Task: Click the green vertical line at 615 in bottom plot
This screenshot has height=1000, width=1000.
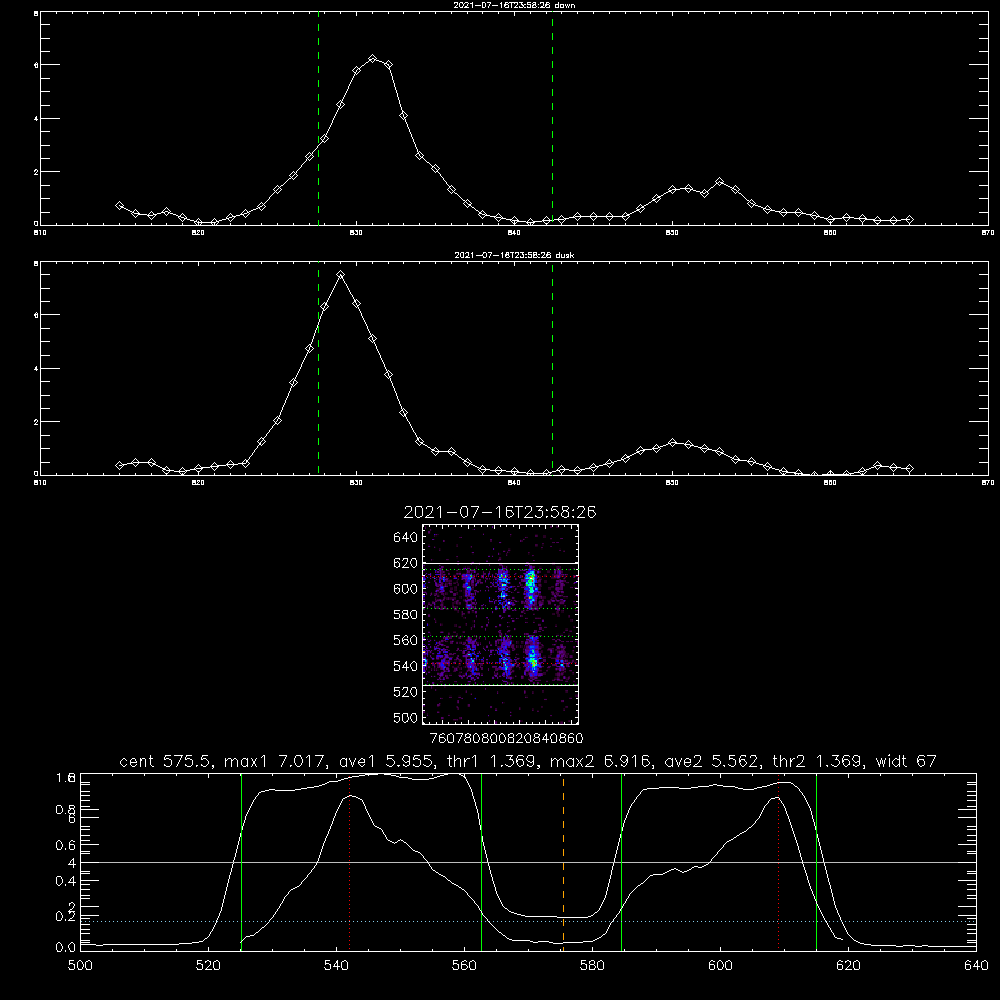Action: [x=816, y=861]
